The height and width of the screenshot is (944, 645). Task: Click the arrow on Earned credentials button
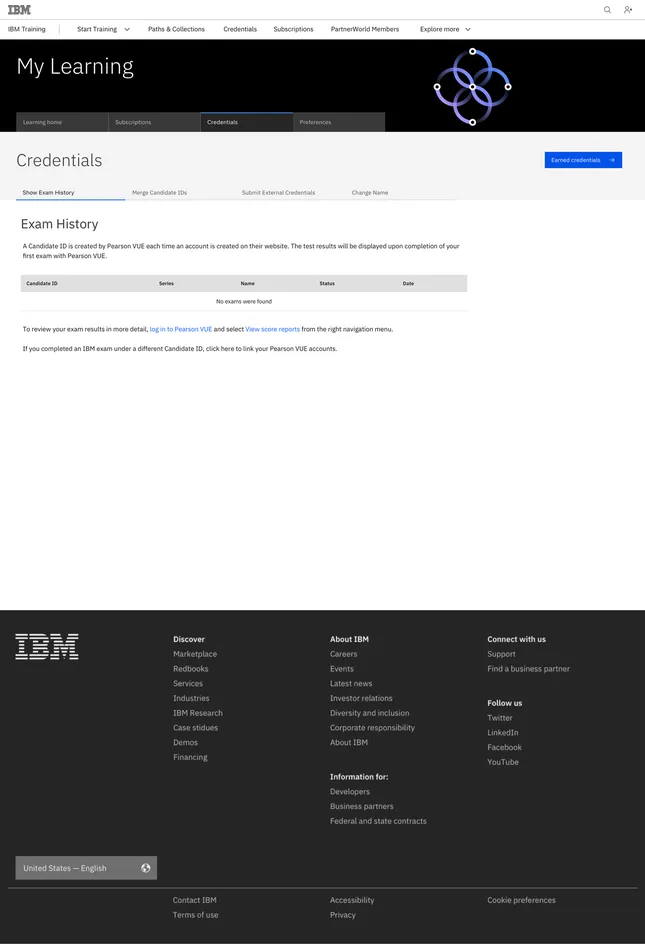click(612, 160)
